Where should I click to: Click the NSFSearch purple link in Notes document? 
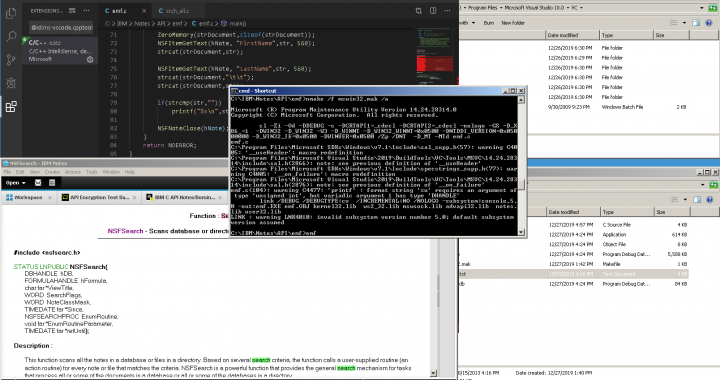125,231
